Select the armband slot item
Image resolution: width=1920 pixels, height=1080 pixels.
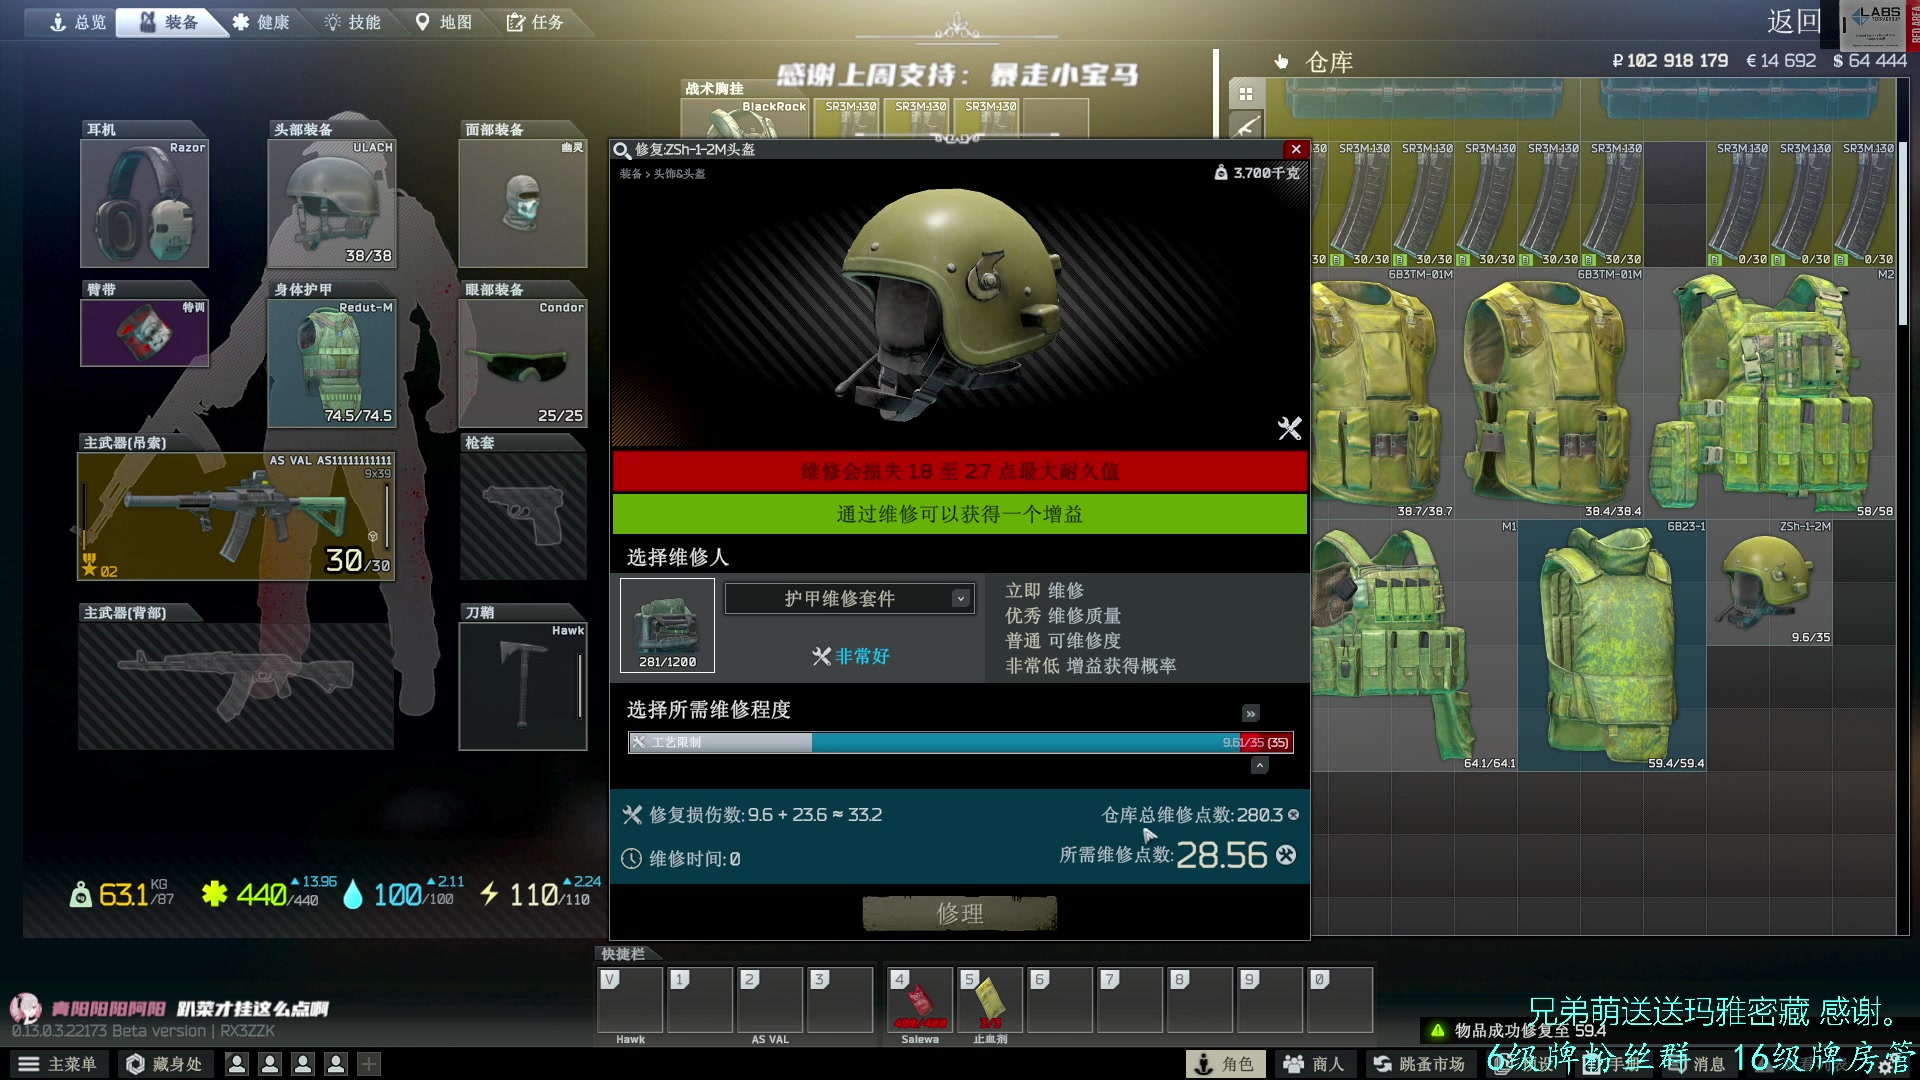pos(145,332)
